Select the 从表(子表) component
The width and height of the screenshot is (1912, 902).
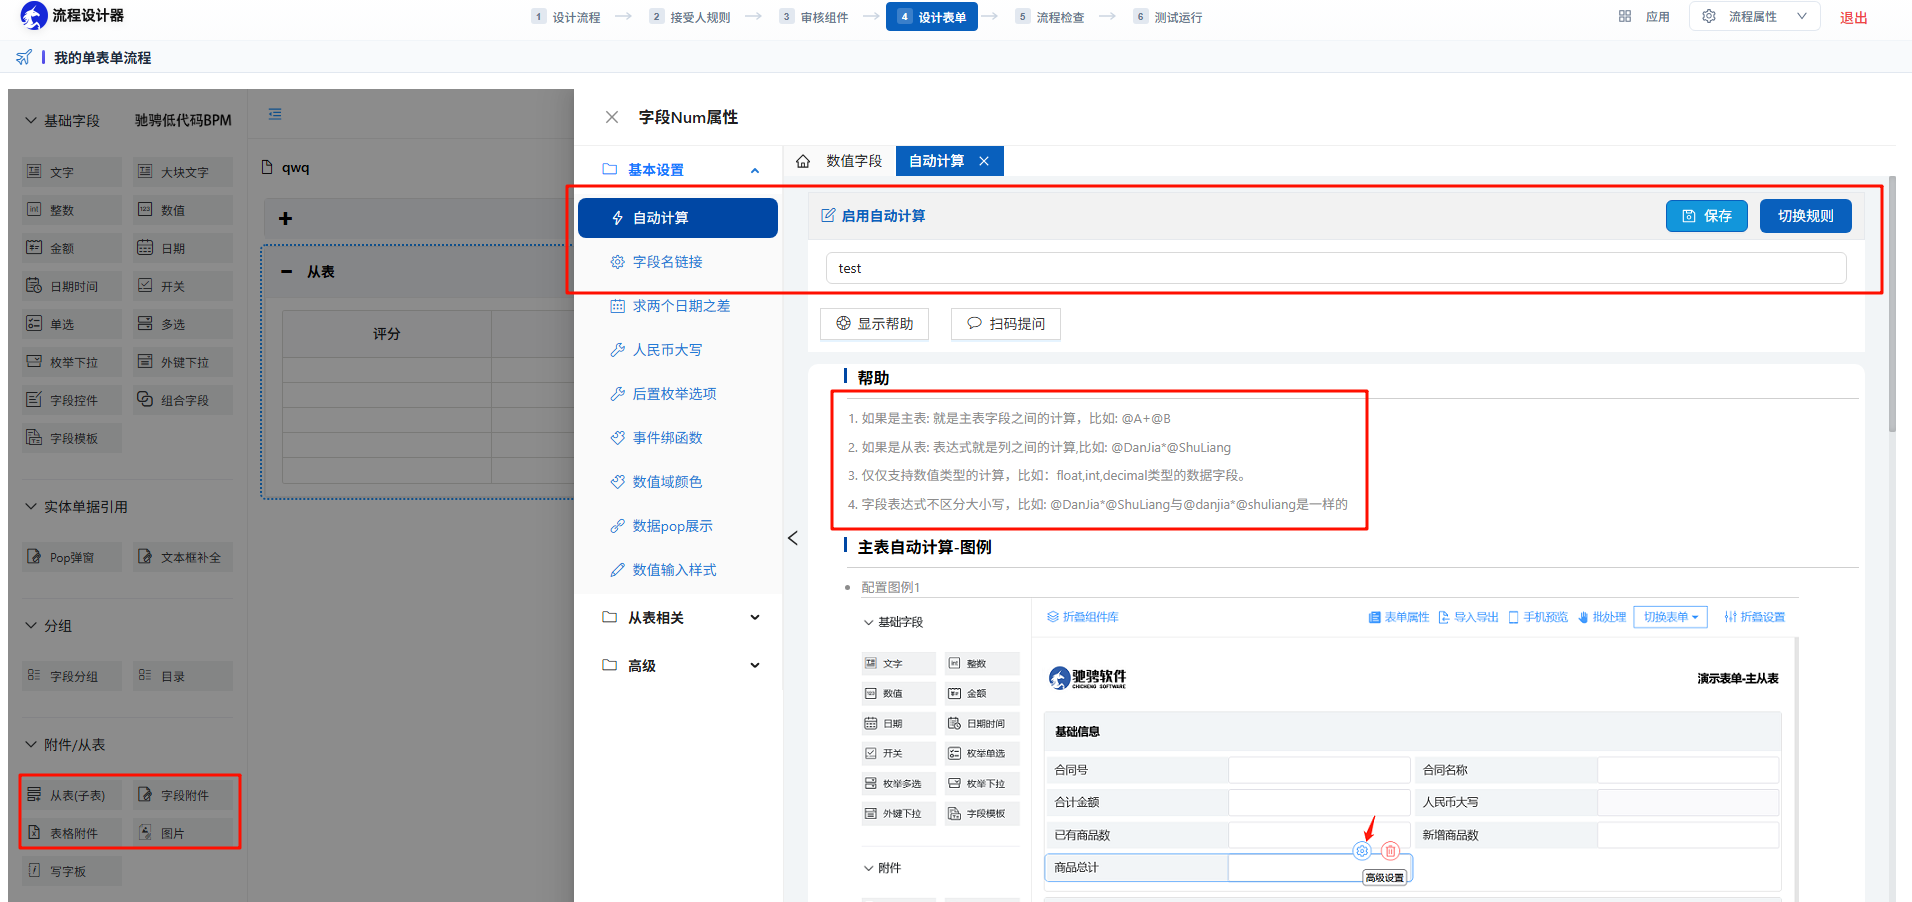[72, 795]
